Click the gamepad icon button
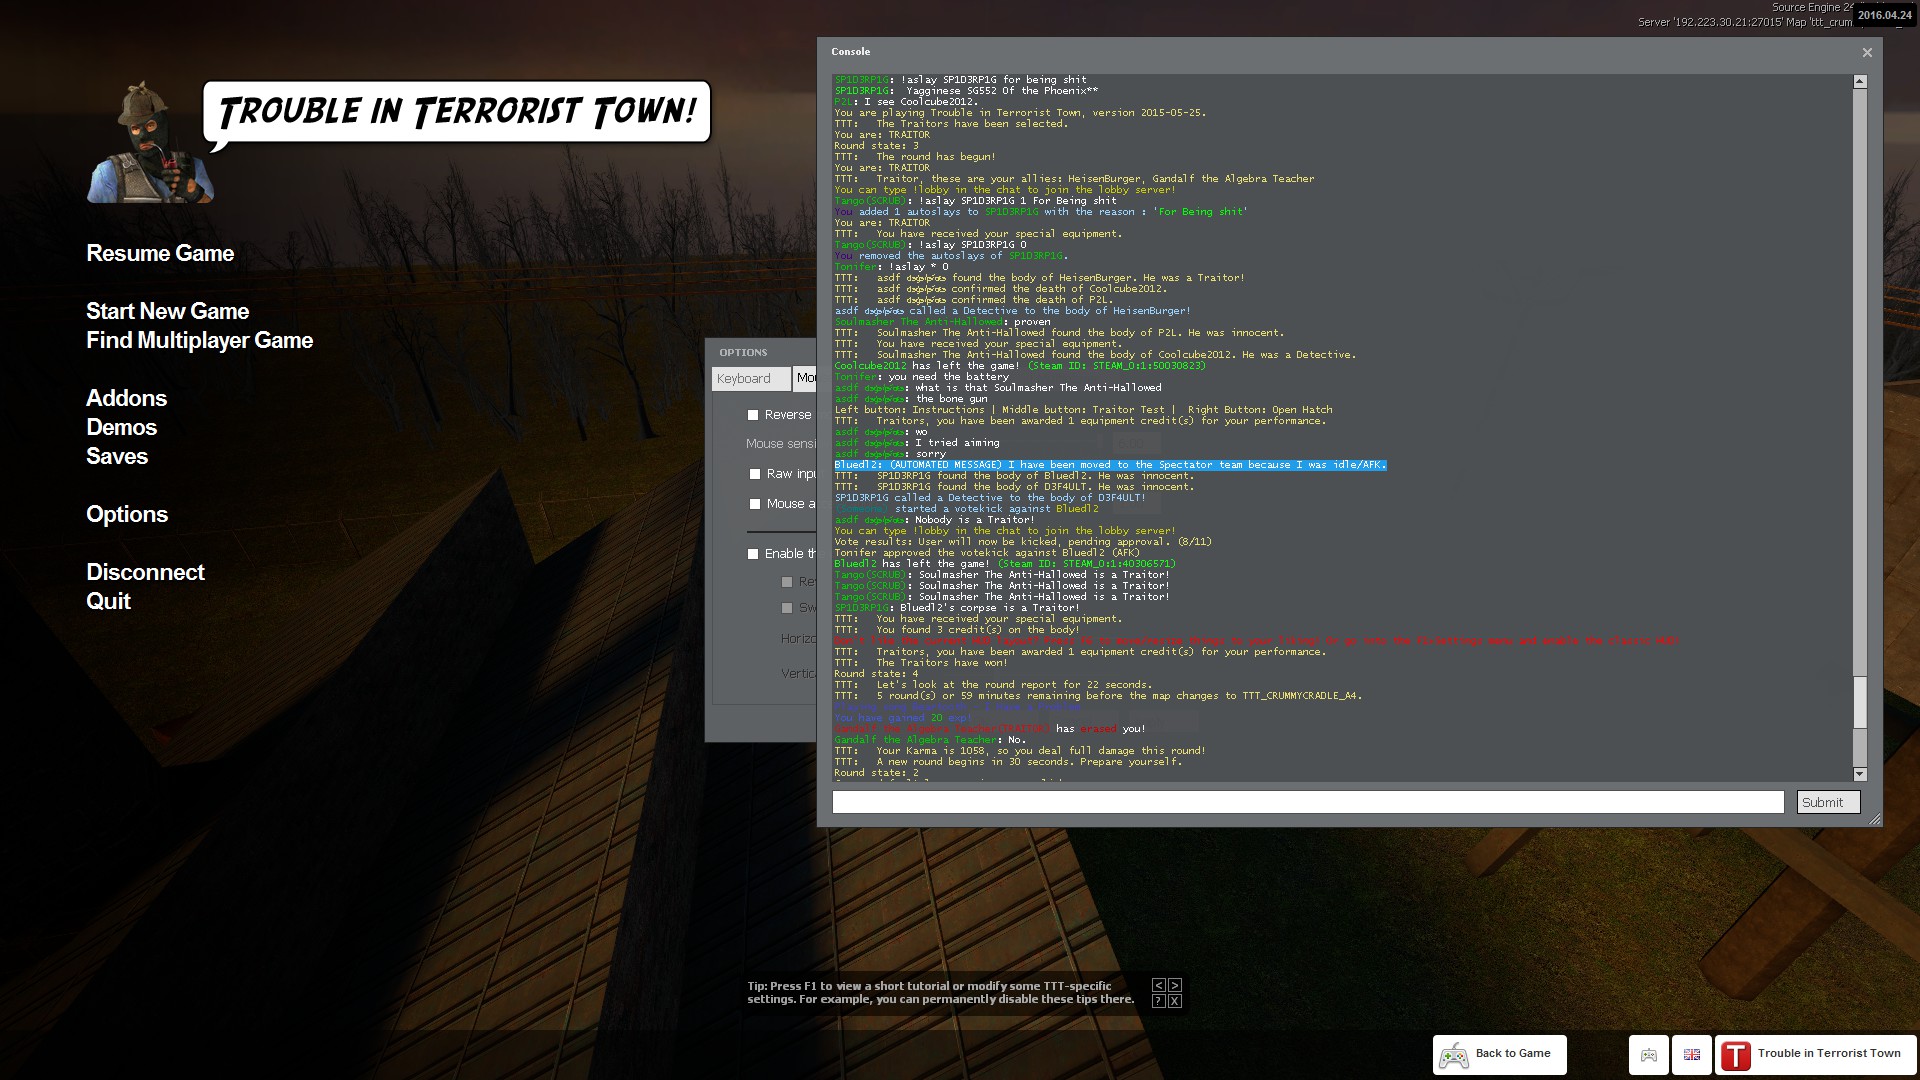 pos(1649,1055)
